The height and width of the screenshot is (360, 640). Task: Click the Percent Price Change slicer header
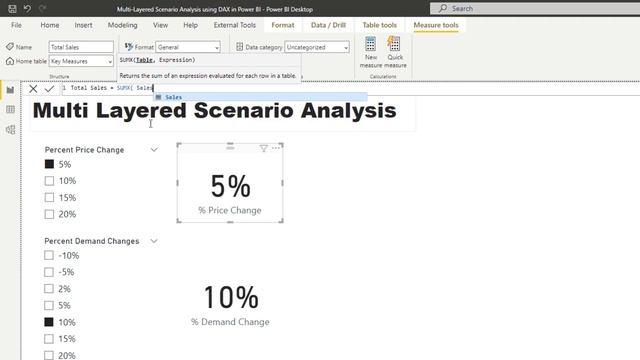pyautogui.click(x=84, y=150)
